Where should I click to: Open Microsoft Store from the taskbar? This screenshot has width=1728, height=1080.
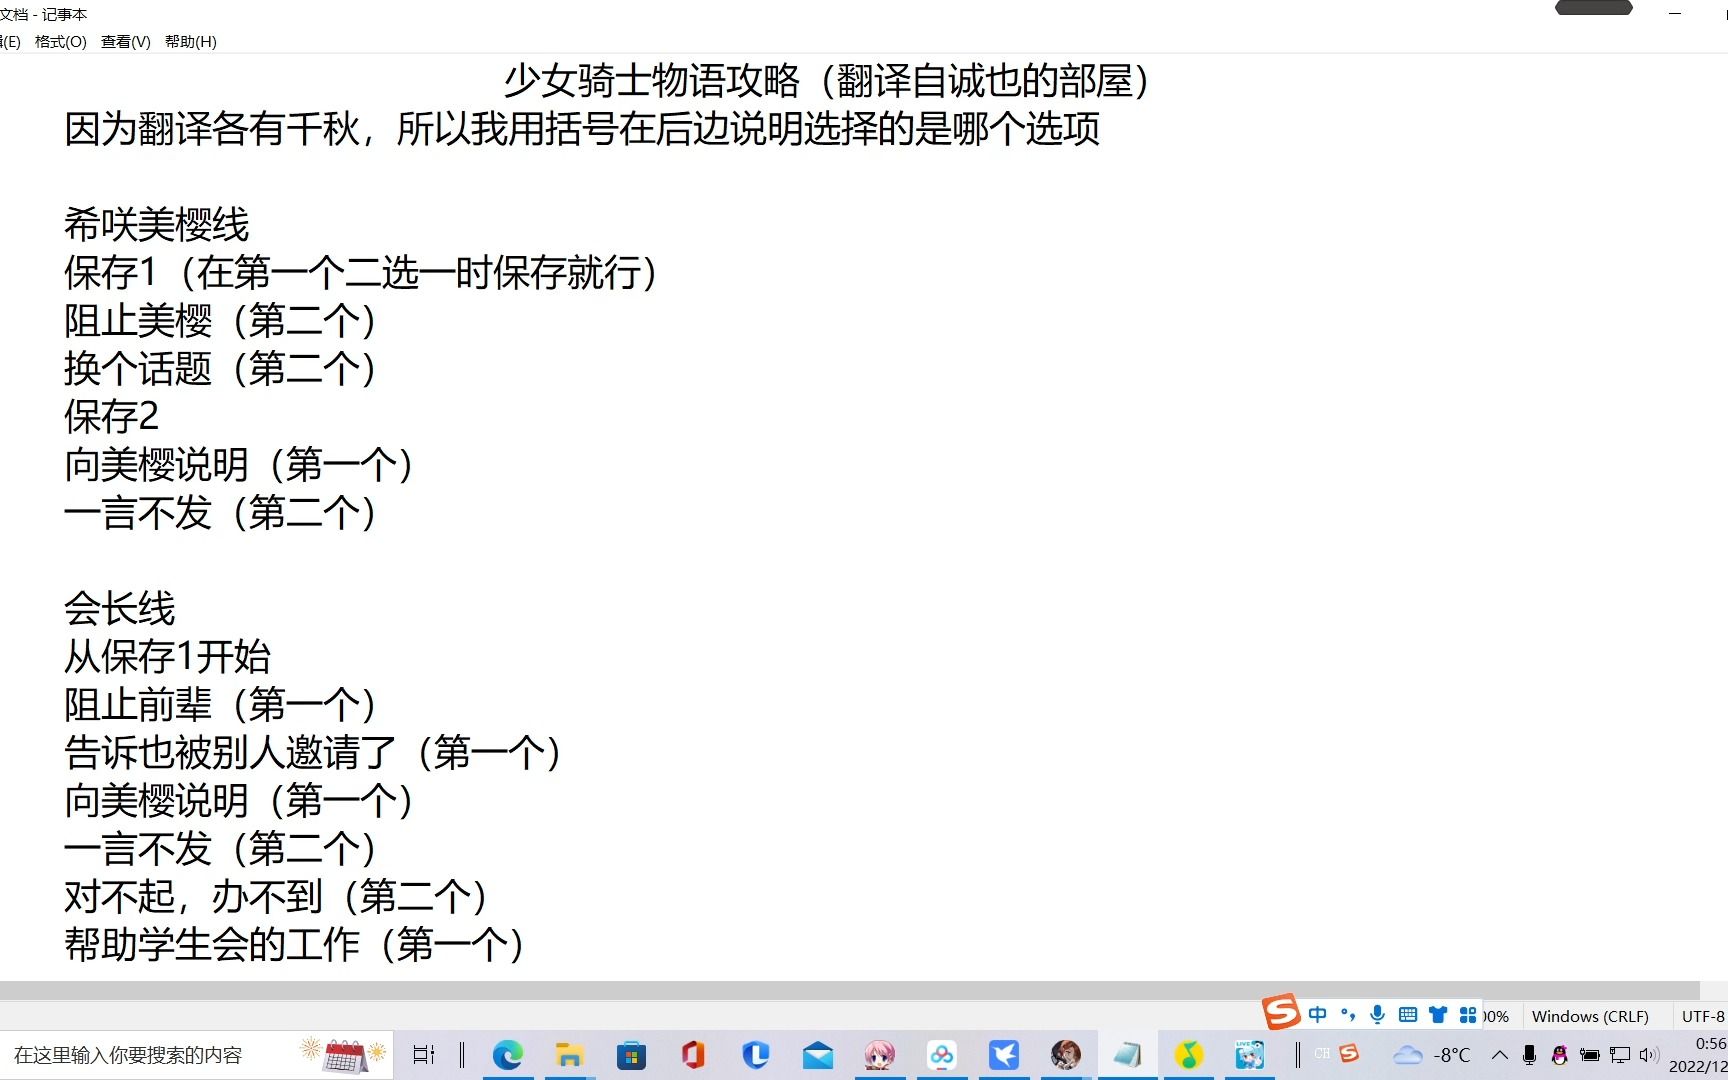(x=631, y=1055)
